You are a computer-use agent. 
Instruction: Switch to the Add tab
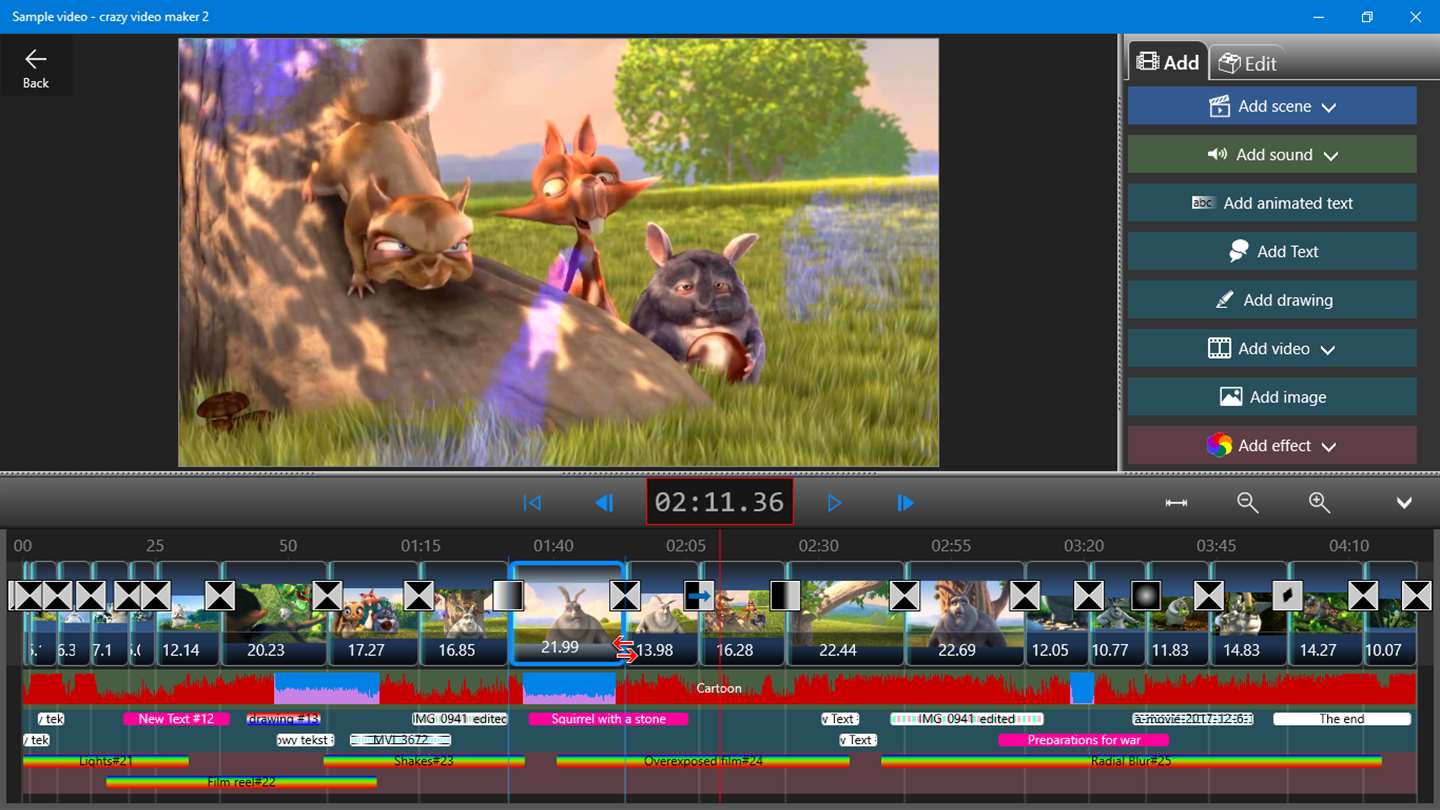point(1168,62)
